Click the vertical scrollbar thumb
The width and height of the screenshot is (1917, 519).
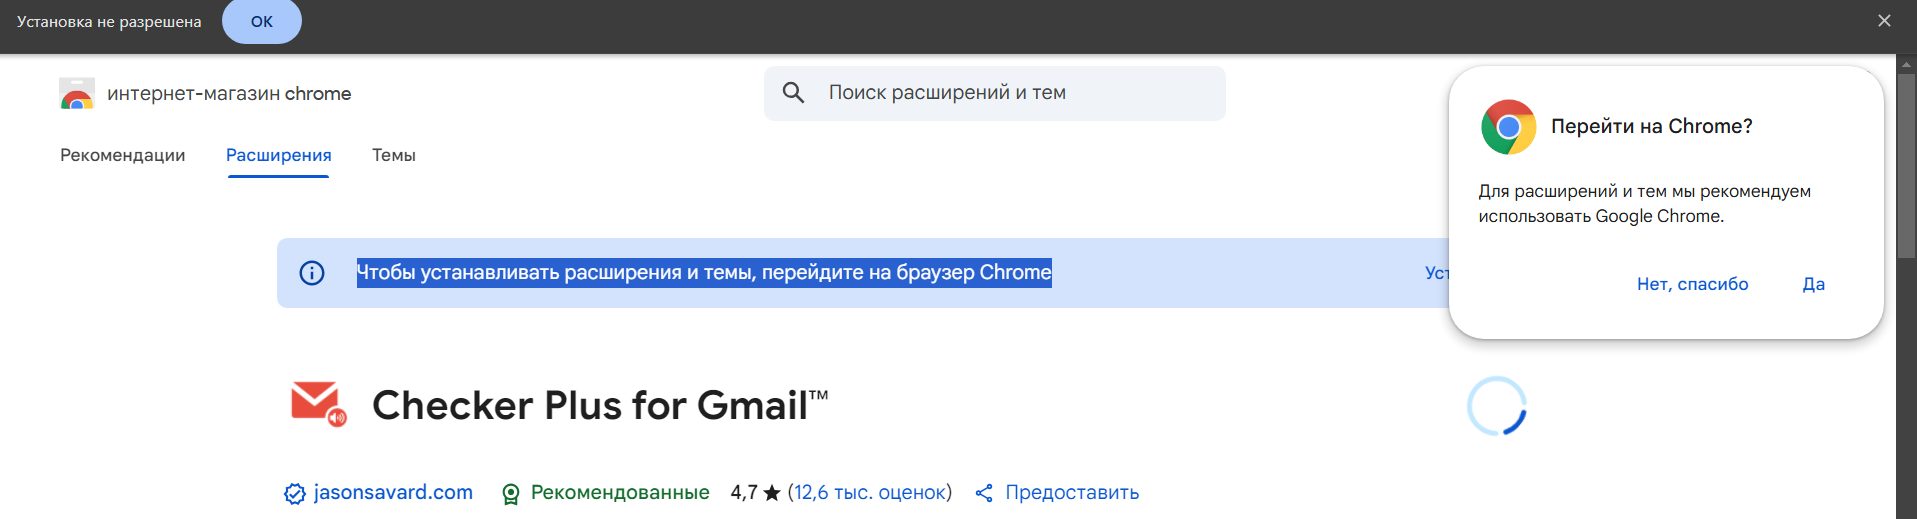pyautogui.click(x=1906, y=160)
